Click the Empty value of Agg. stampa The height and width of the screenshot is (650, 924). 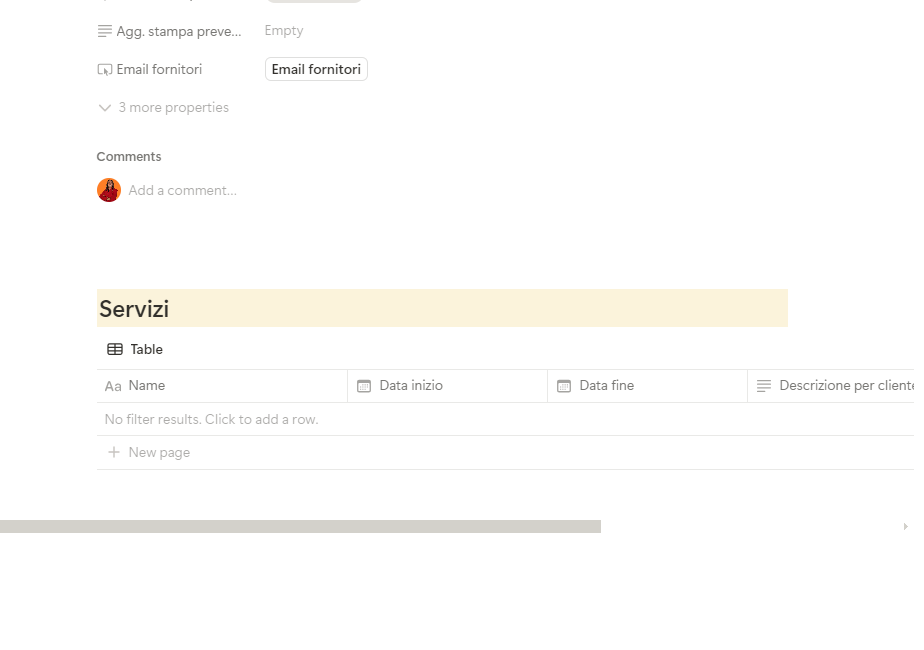tap(284, 31)
